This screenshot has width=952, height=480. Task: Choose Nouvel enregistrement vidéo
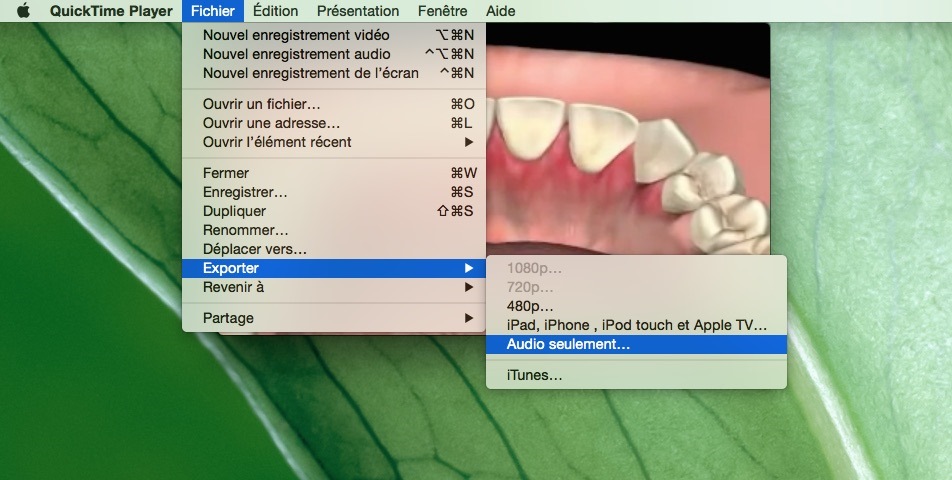pos(334,35)
